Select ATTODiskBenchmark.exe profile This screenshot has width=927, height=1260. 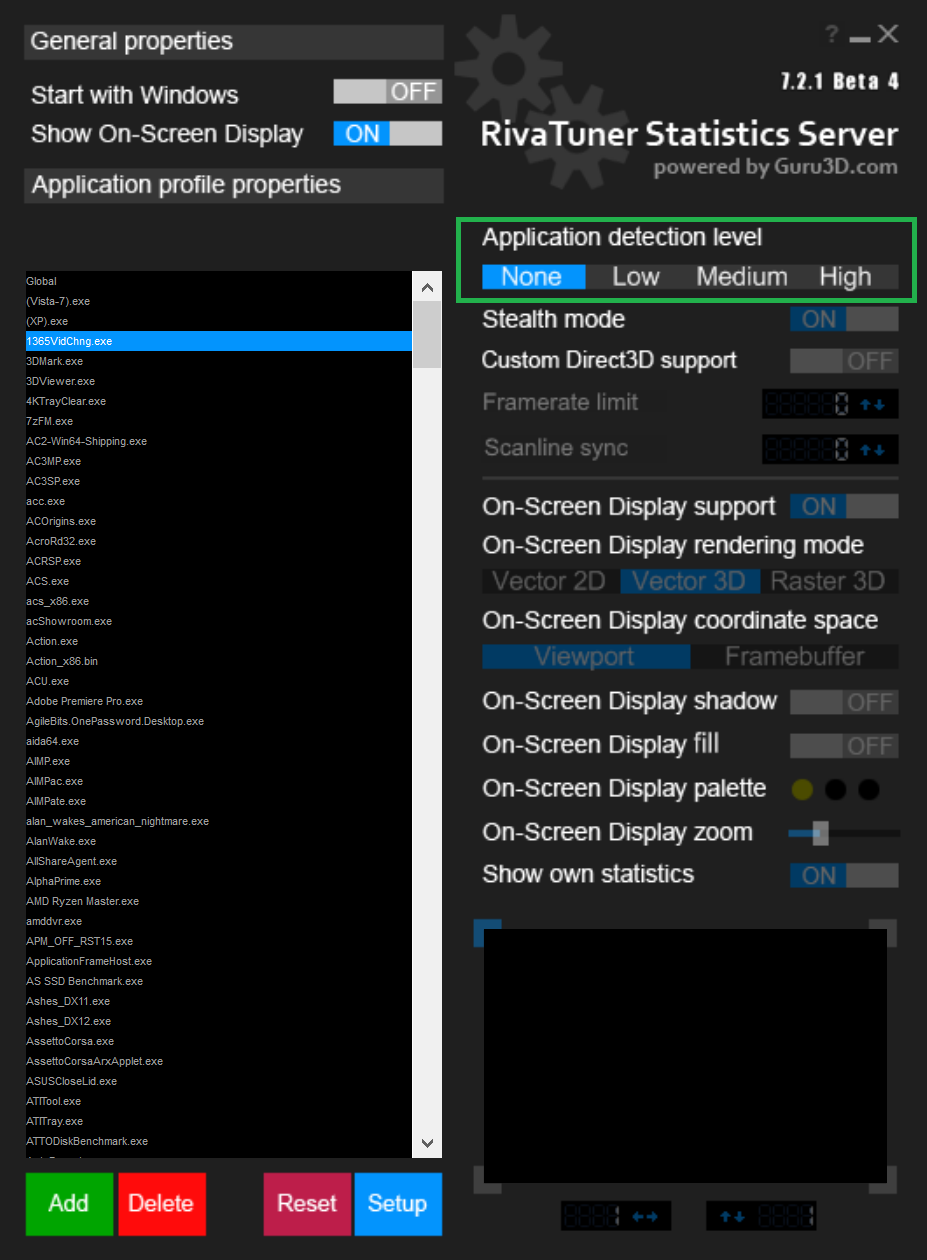point(218,1141)
